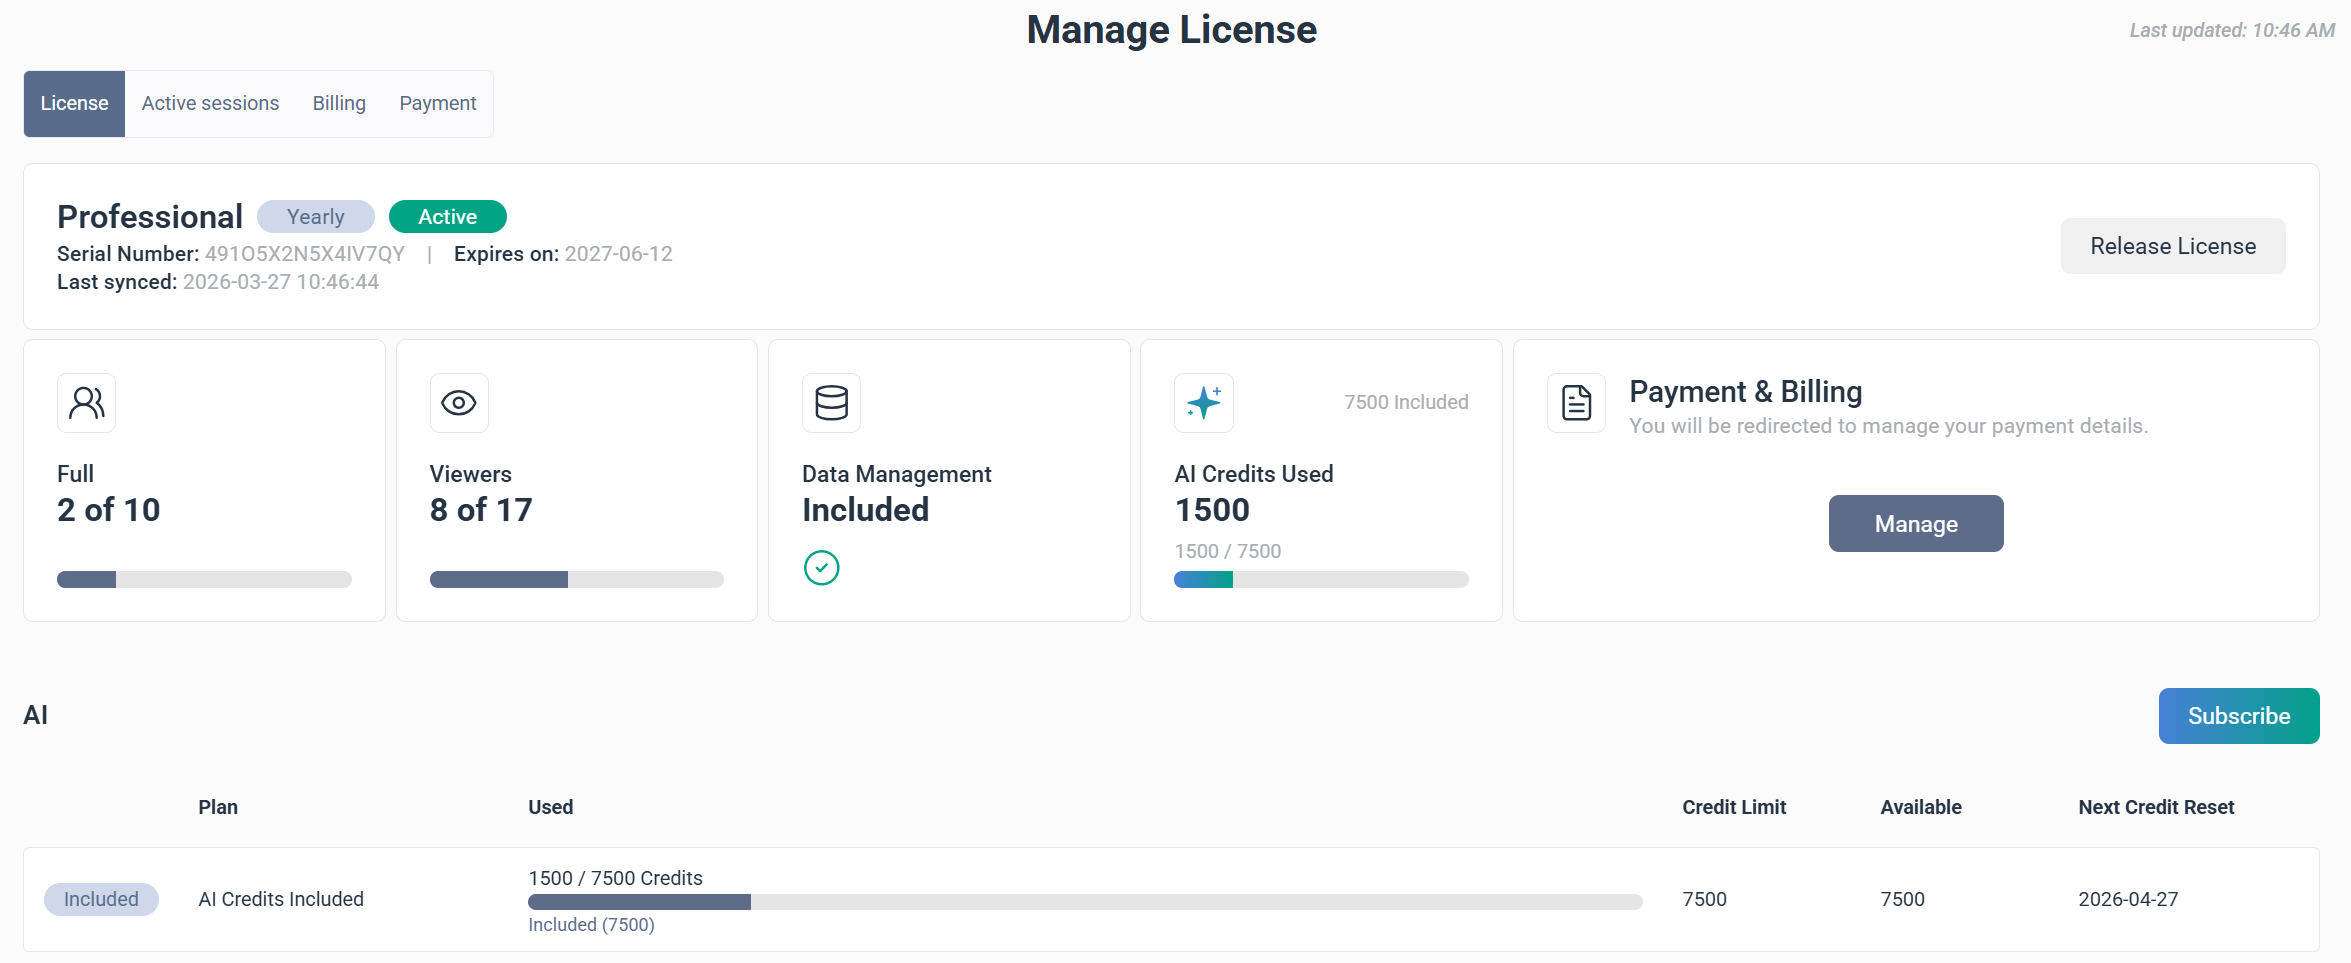Click the Active status badge
The width and height of the screenshot is (2351, 963).
[x=447, y=216]
